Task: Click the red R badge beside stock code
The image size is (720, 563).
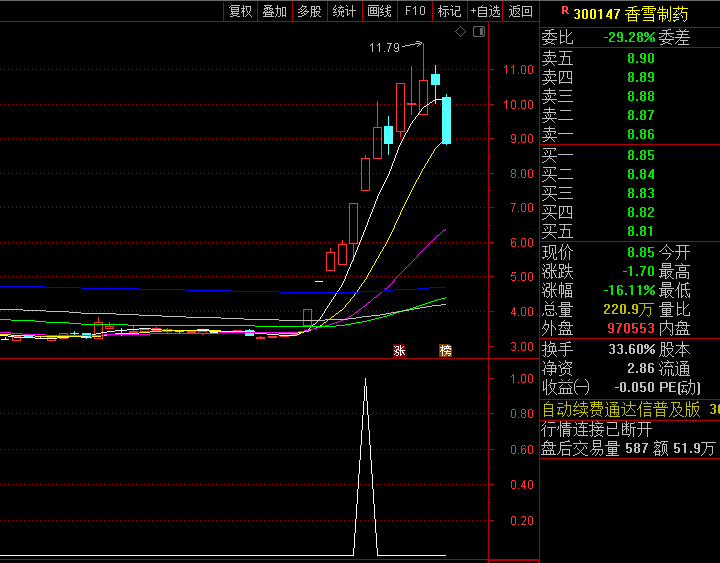Action: pos(565,12)
